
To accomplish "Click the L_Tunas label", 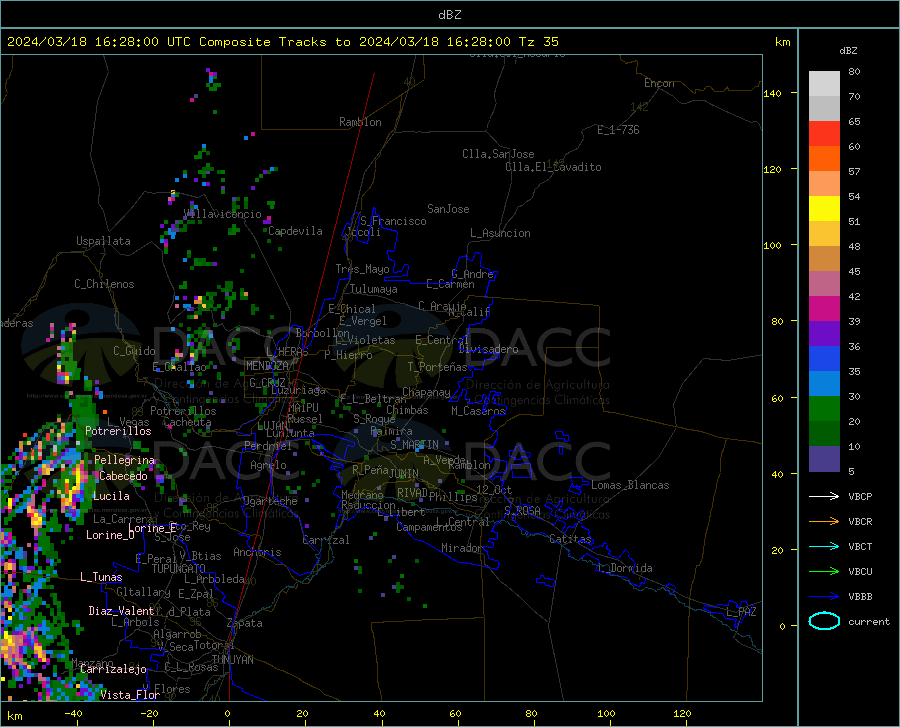I will [x=101, y=577].
